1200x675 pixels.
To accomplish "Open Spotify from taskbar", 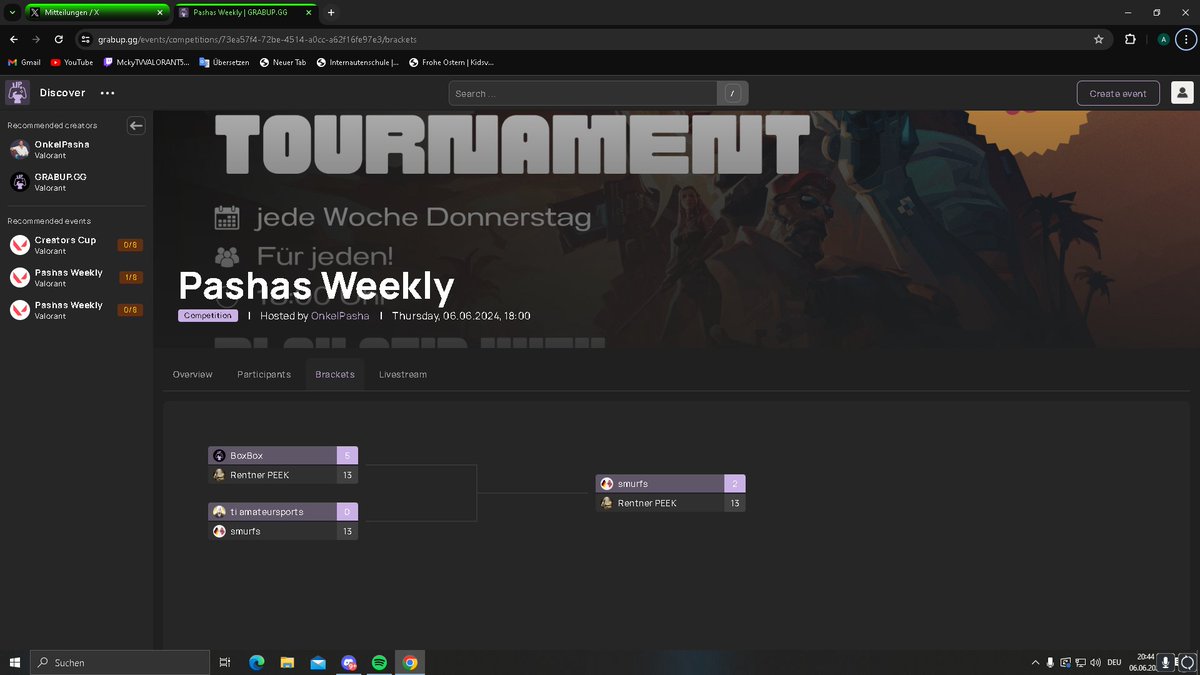I will [379, 662].
